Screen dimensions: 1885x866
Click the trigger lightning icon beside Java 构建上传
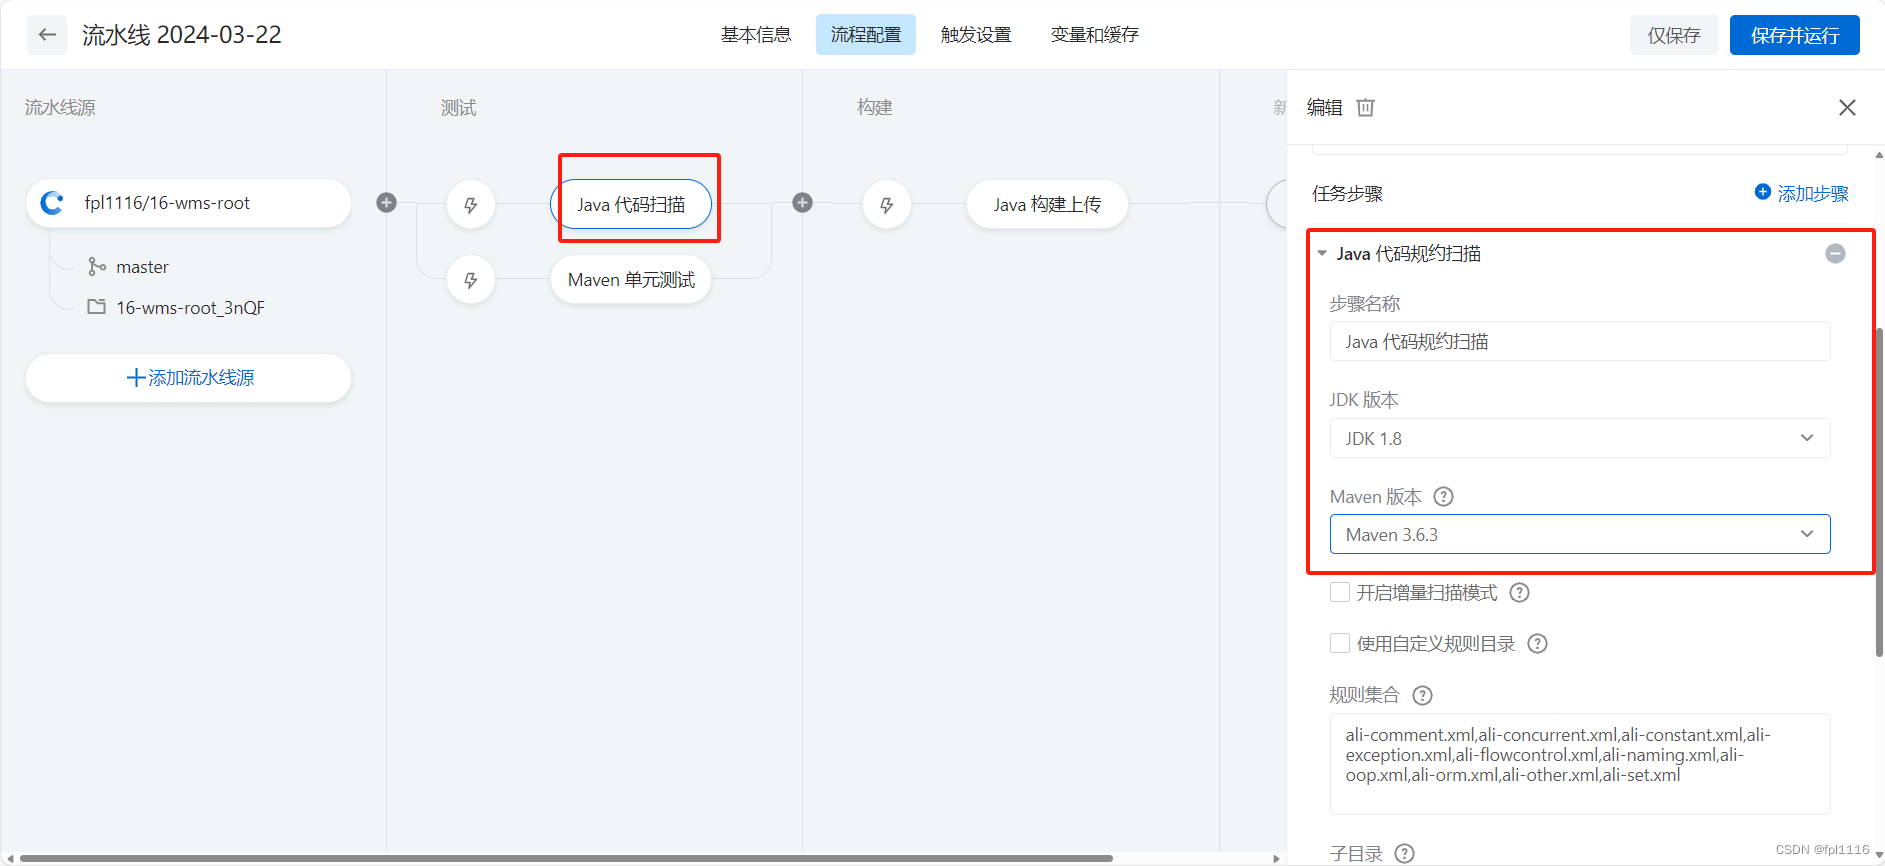click(887, 205)
